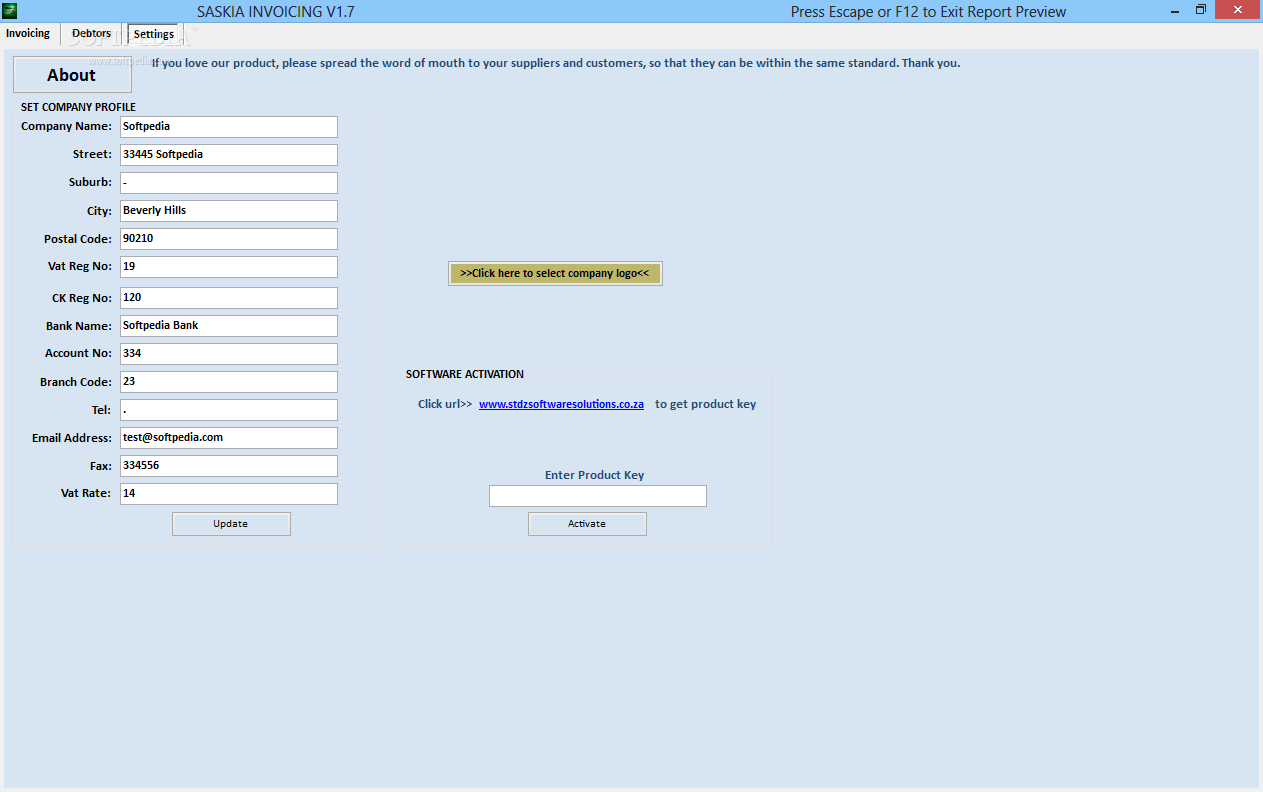The image size is (1263, 792).
Task: Switch to the Invoicing tab
Action: (x=28, y=34)
